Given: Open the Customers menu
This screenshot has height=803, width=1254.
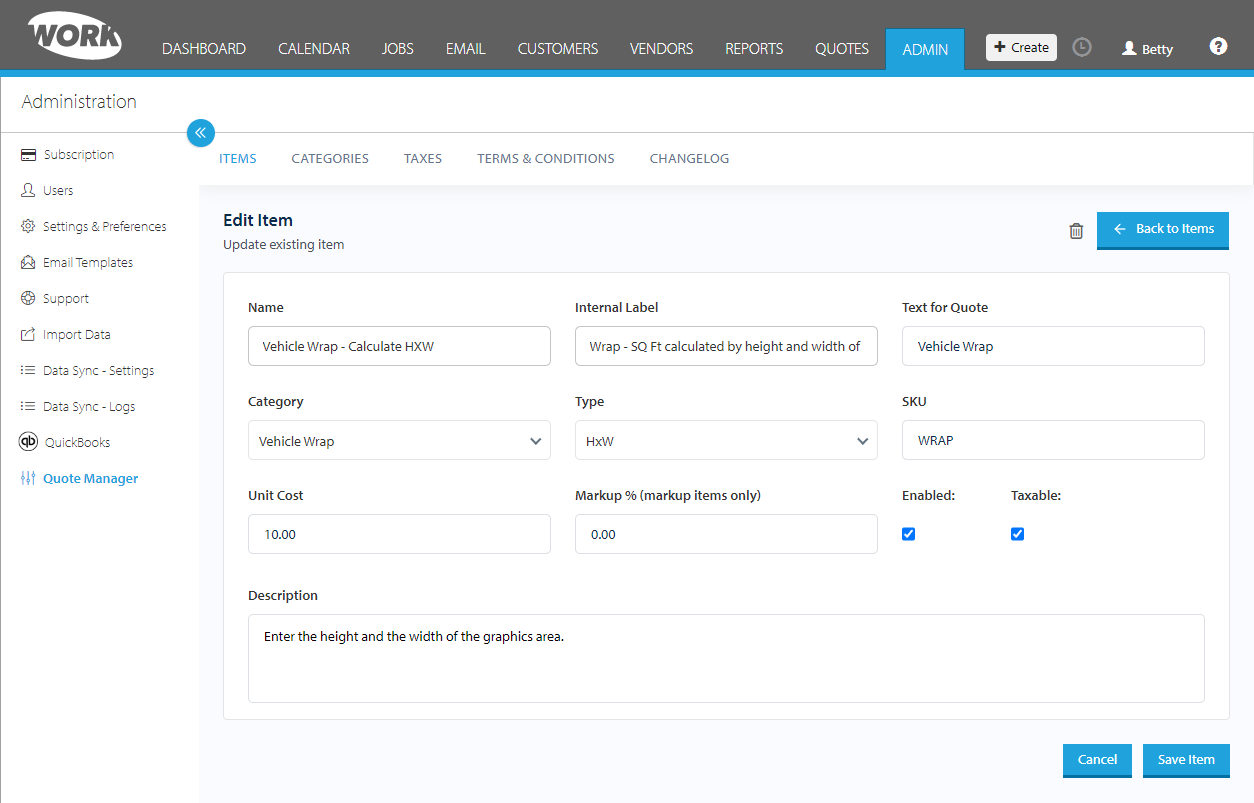Looking at the screenshot, I should pos(558,48).
